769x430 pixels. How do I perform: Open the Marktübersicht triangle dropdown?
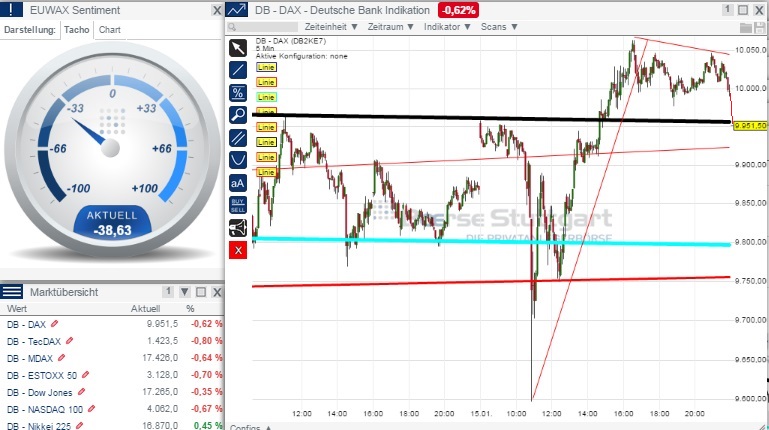184,292
